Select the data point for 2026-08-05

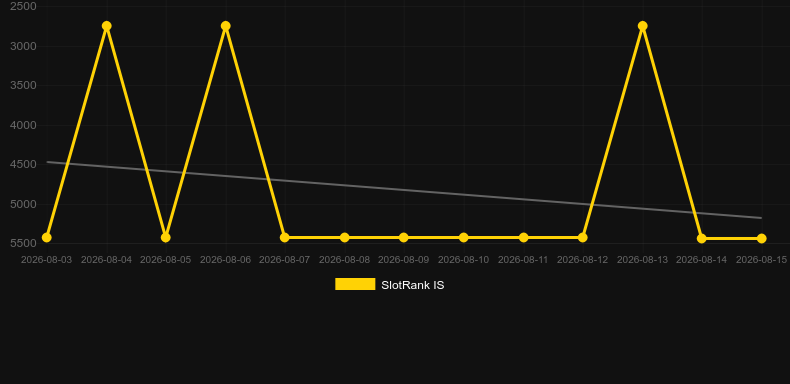166,237
